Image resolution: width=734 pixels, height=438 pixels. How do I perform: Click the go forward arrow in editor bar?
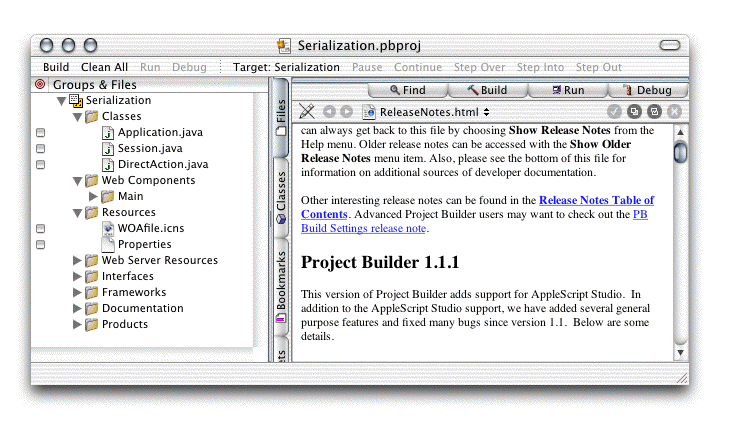coord(346,111)
